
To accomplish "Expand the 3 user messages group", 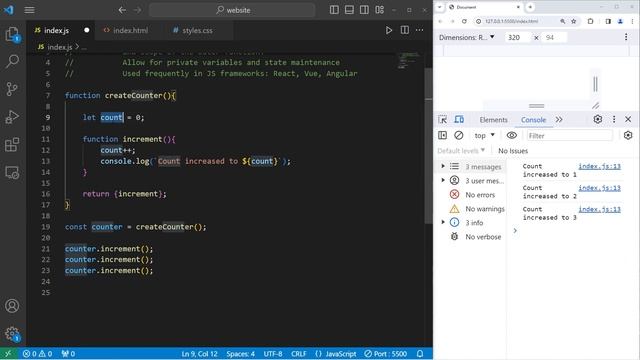I will tap(443, 180).
